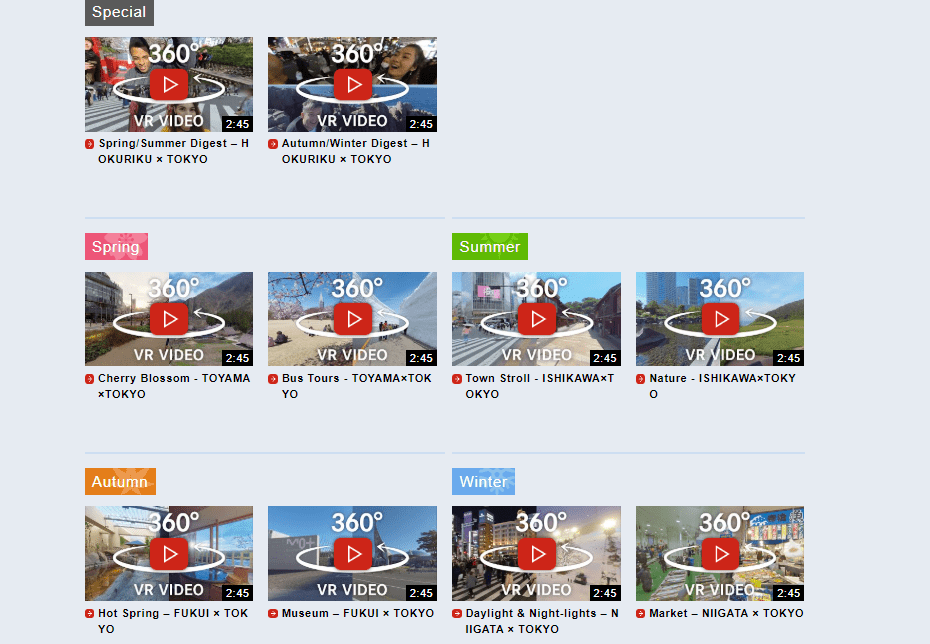The height and width of the screenshot is (644, 930).
Task: Click red arrow icon beside Daylight & Night-lights
Action: click(x=457, y=614)
